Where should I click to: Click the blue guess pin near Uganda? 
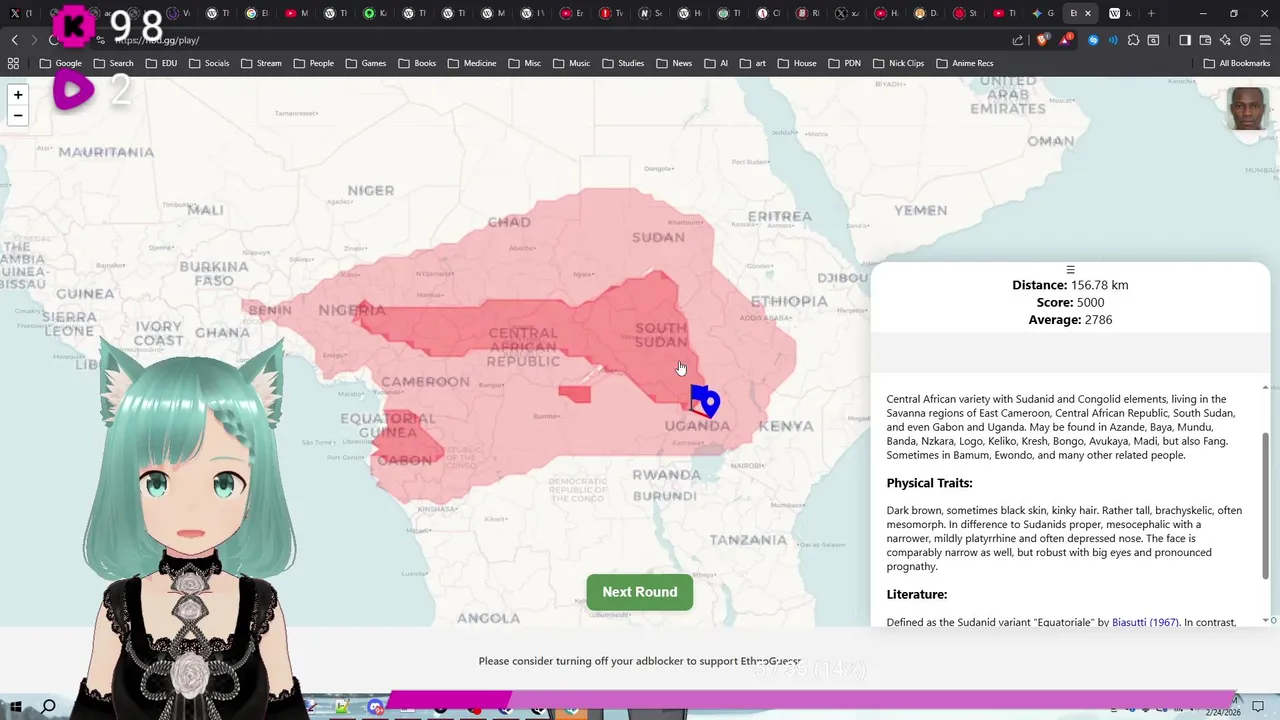click(711, 404)
